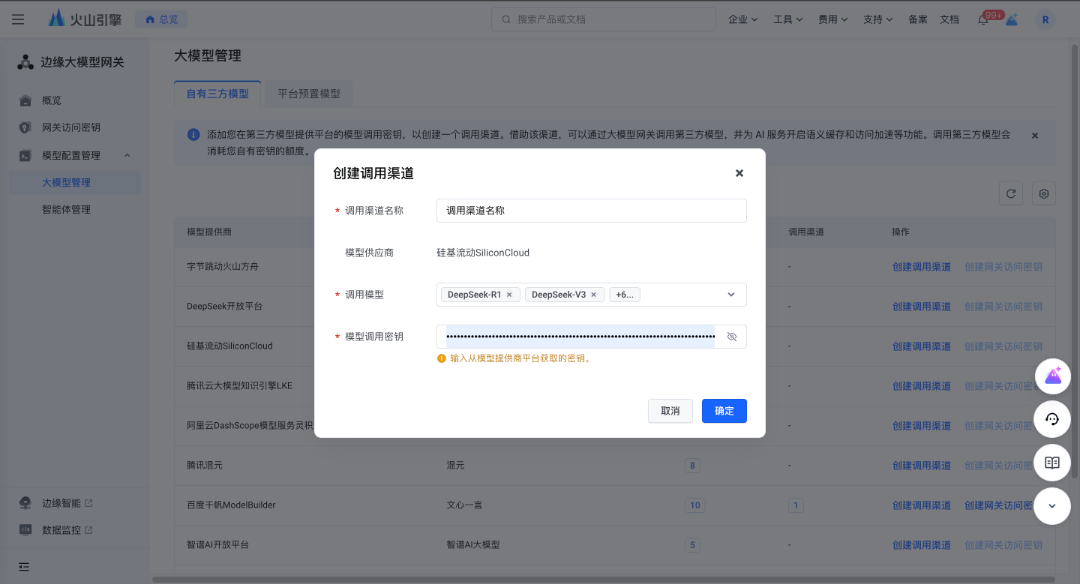Select 大模型管理 in sidebar
Viewport: 1080px width, 584px height.
point(74,182)
